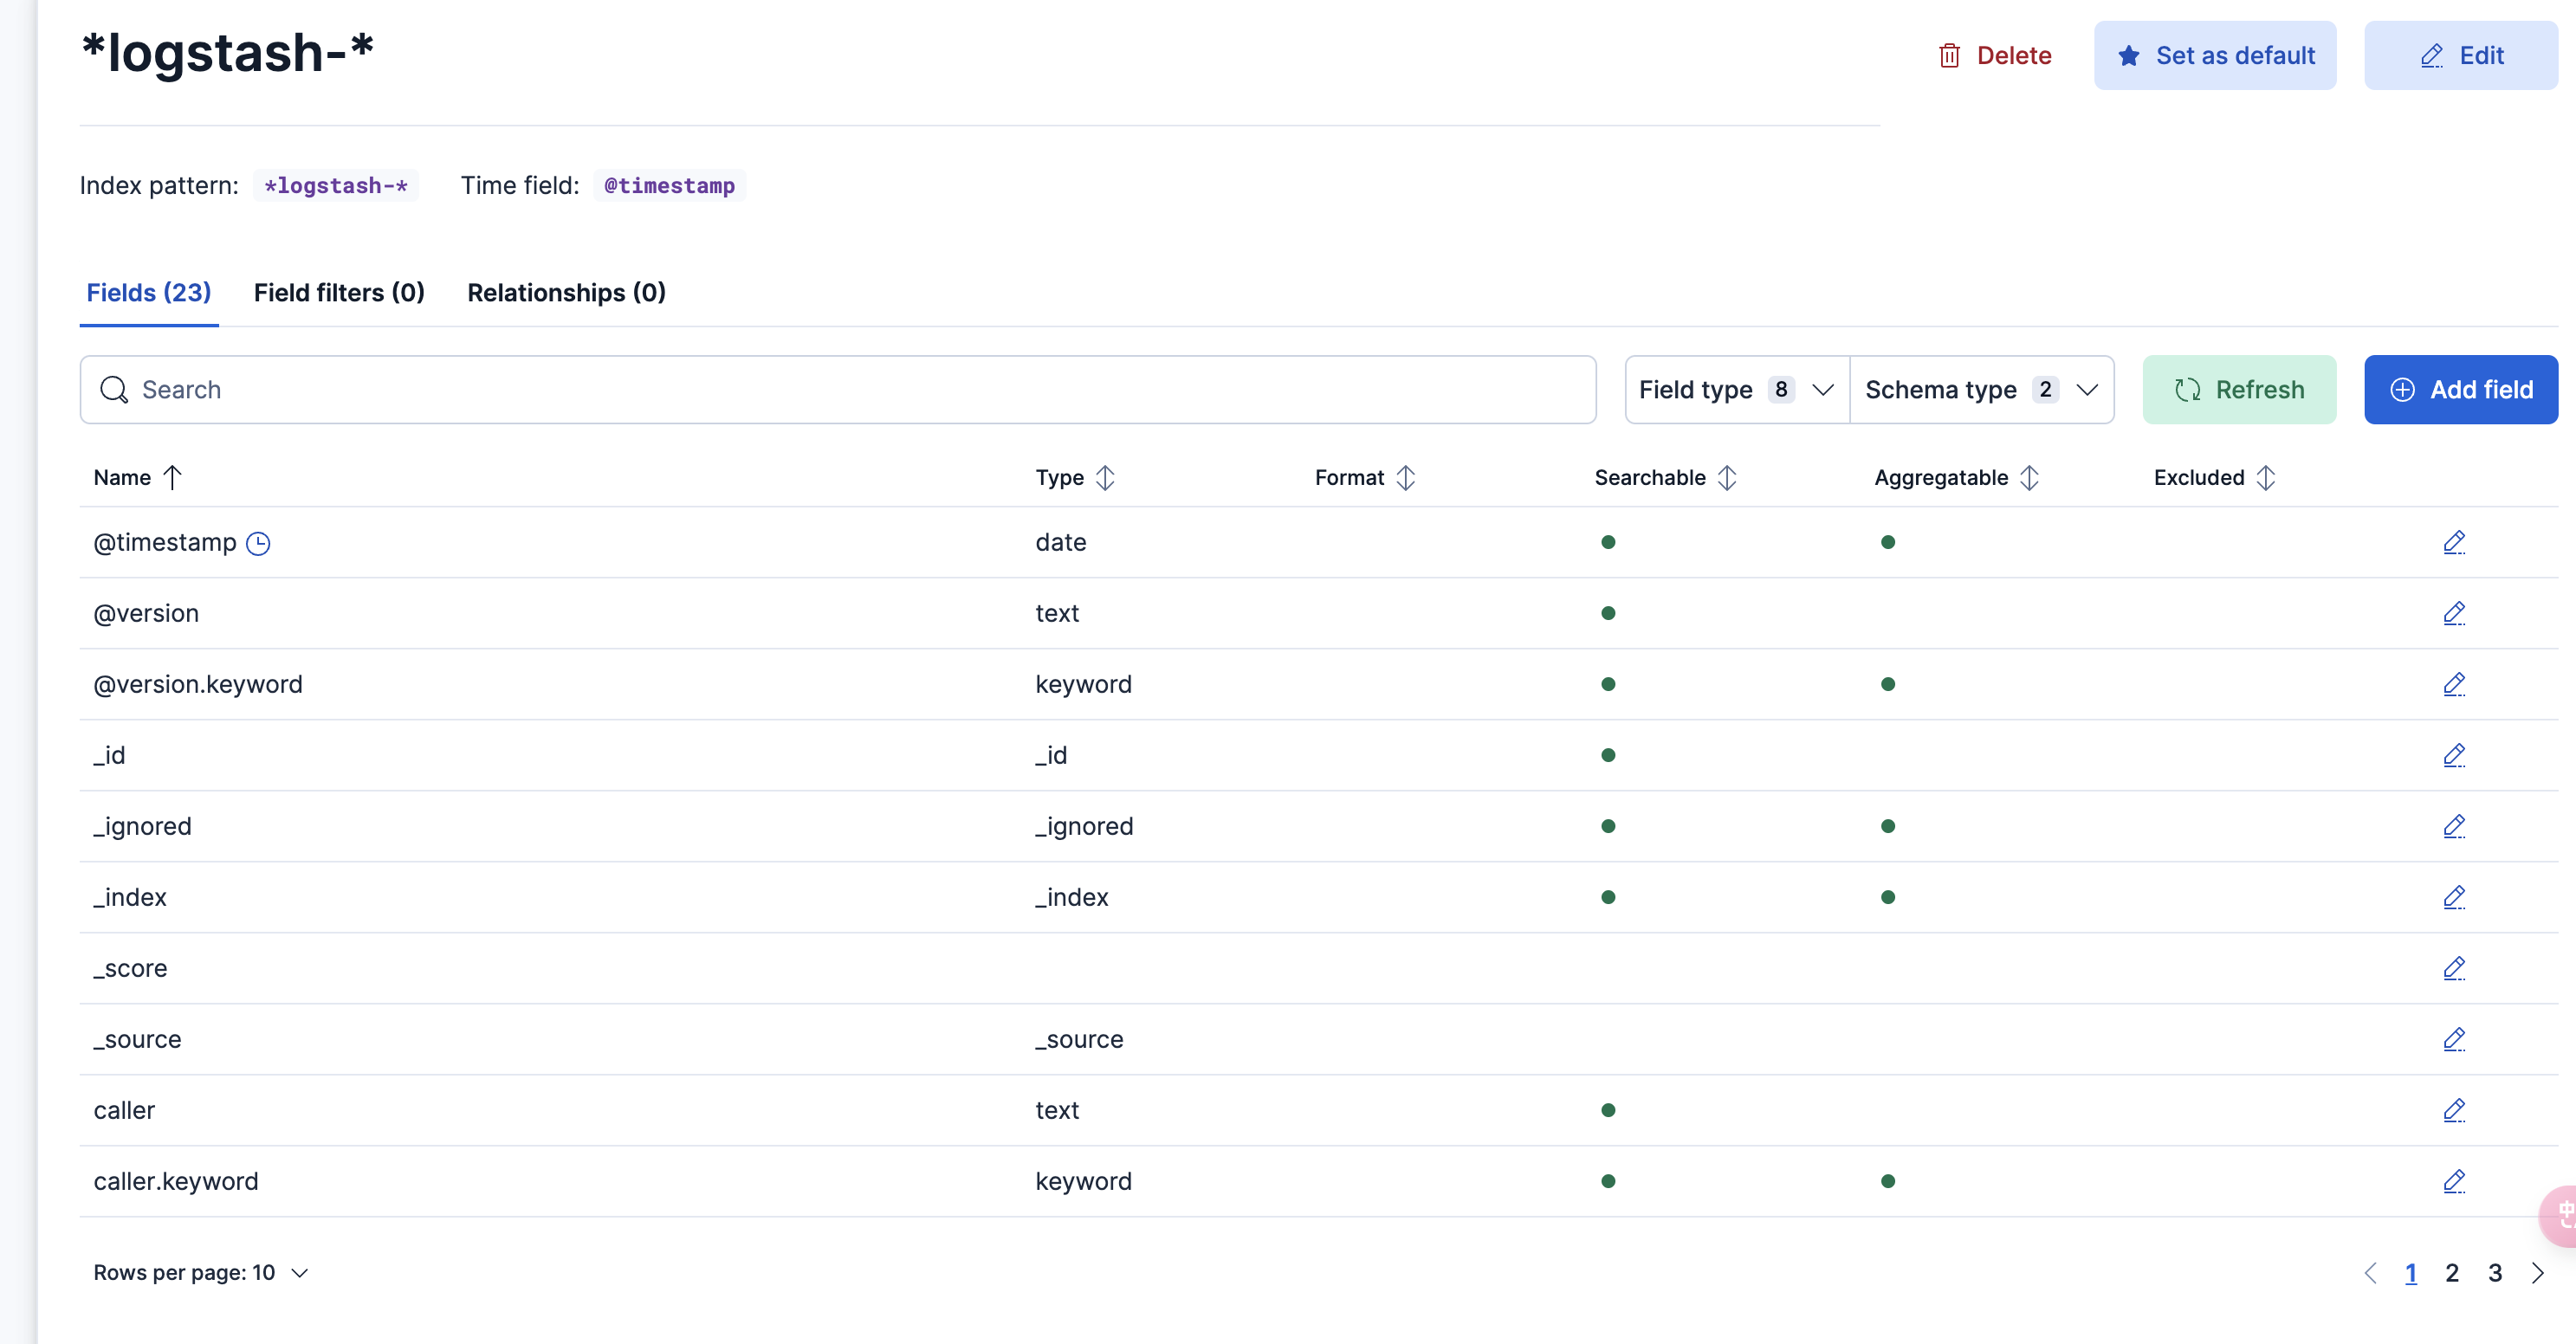Go to next page arrow
2576x1344 pixels.
[2538, 1272]
